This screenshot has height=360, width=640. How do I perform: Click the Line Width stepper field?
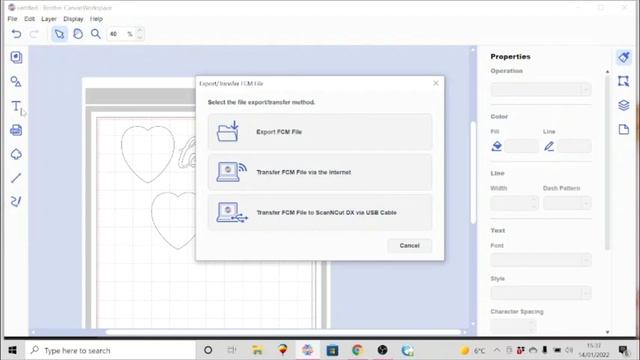[514, 203]
